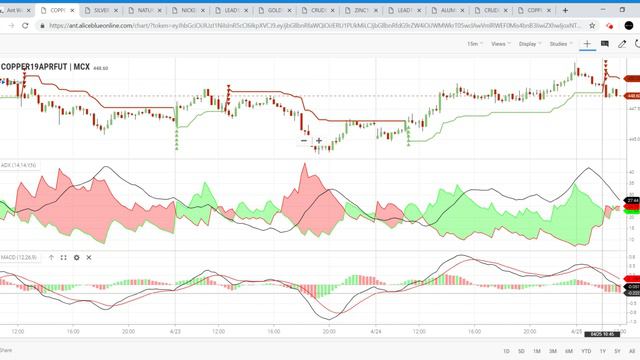Maximize the MACD panel with the expand icon

point(63,258)
